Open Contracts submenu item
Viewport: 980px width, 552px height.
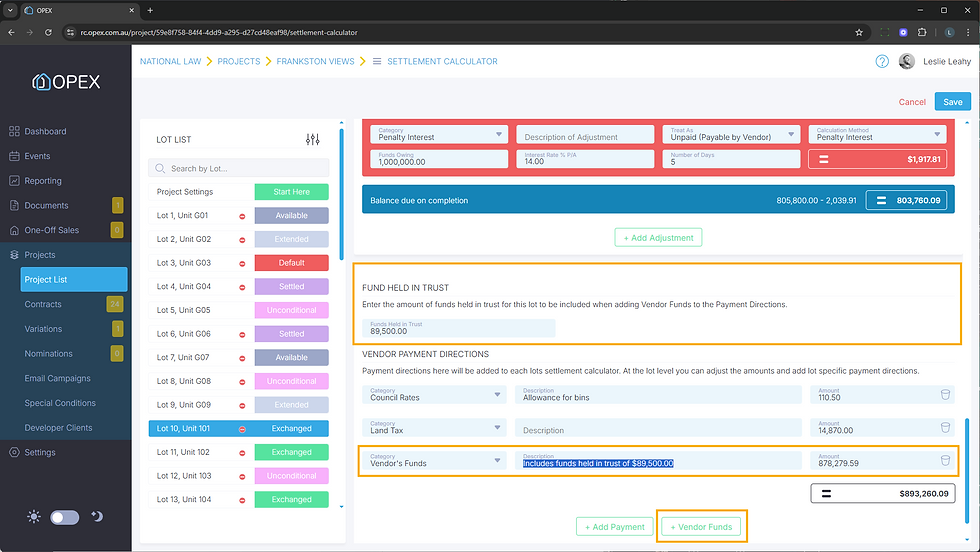click(x=42, y=304)
